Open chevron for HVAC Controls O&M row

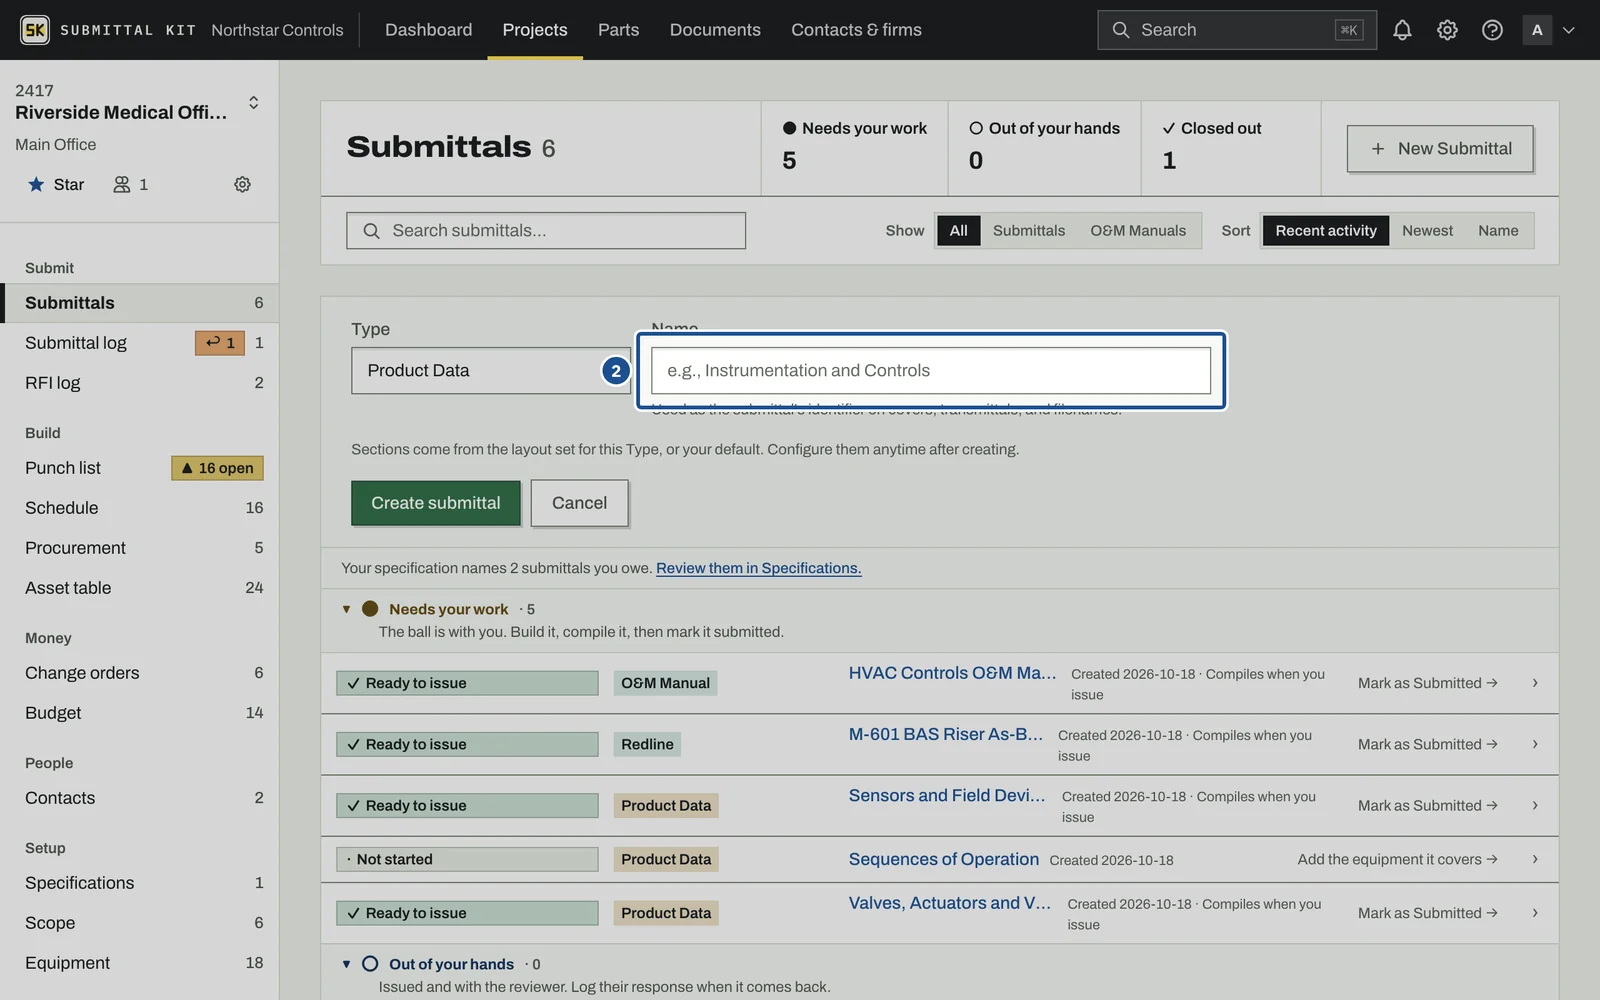pyautogui.click(x=1535, y=683)
